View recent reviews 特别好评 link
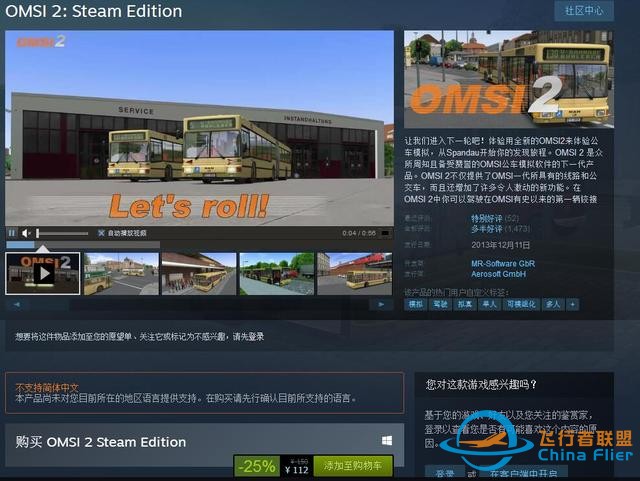 [x=487, y=218]
